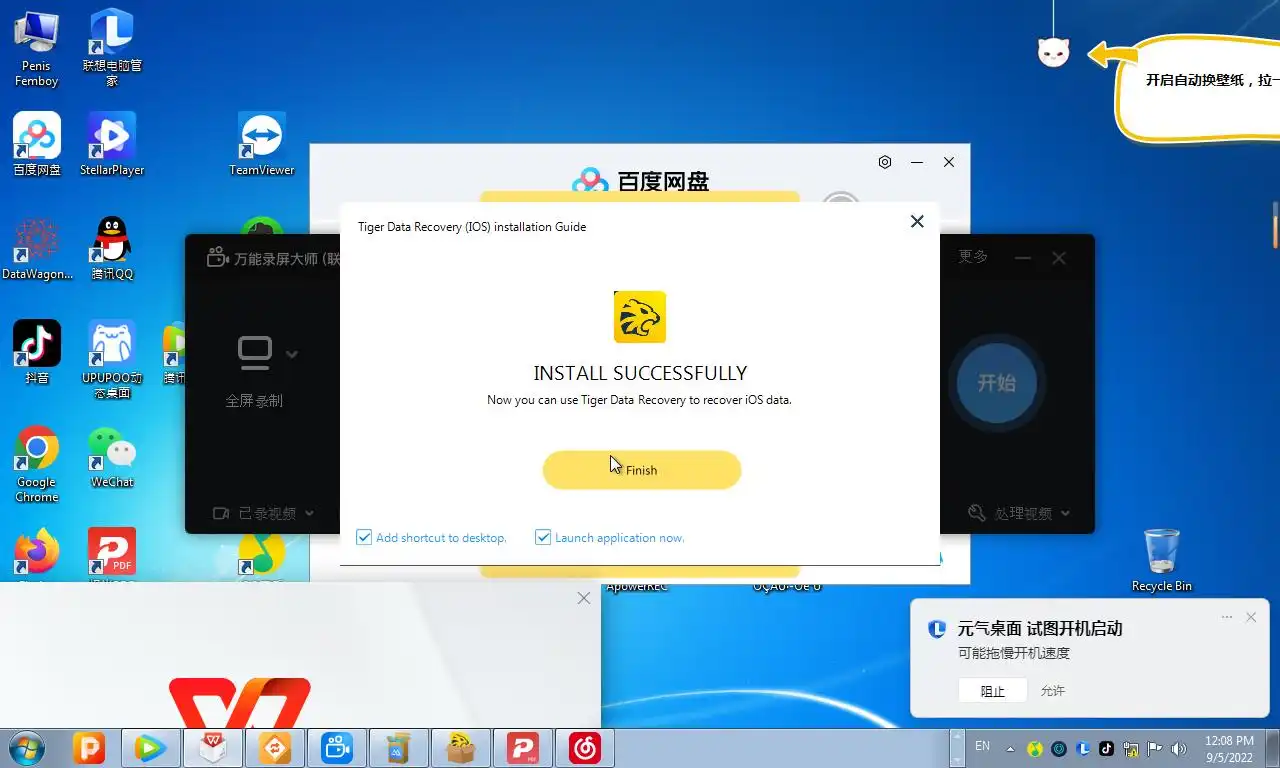Select the computer monitor desktop icon
The width and height of the screenshot is (1280, 768).
pos(37,47)
